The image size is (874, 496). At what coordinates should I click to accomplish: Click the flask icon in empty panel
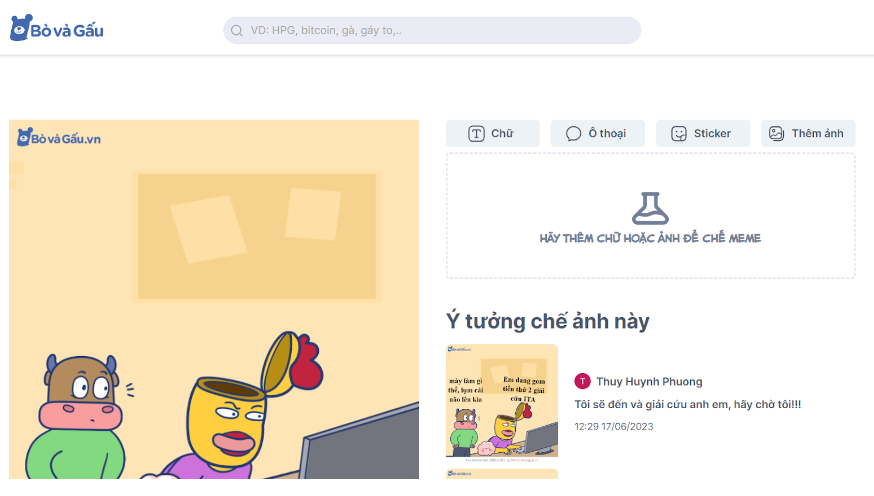point(650,208)
